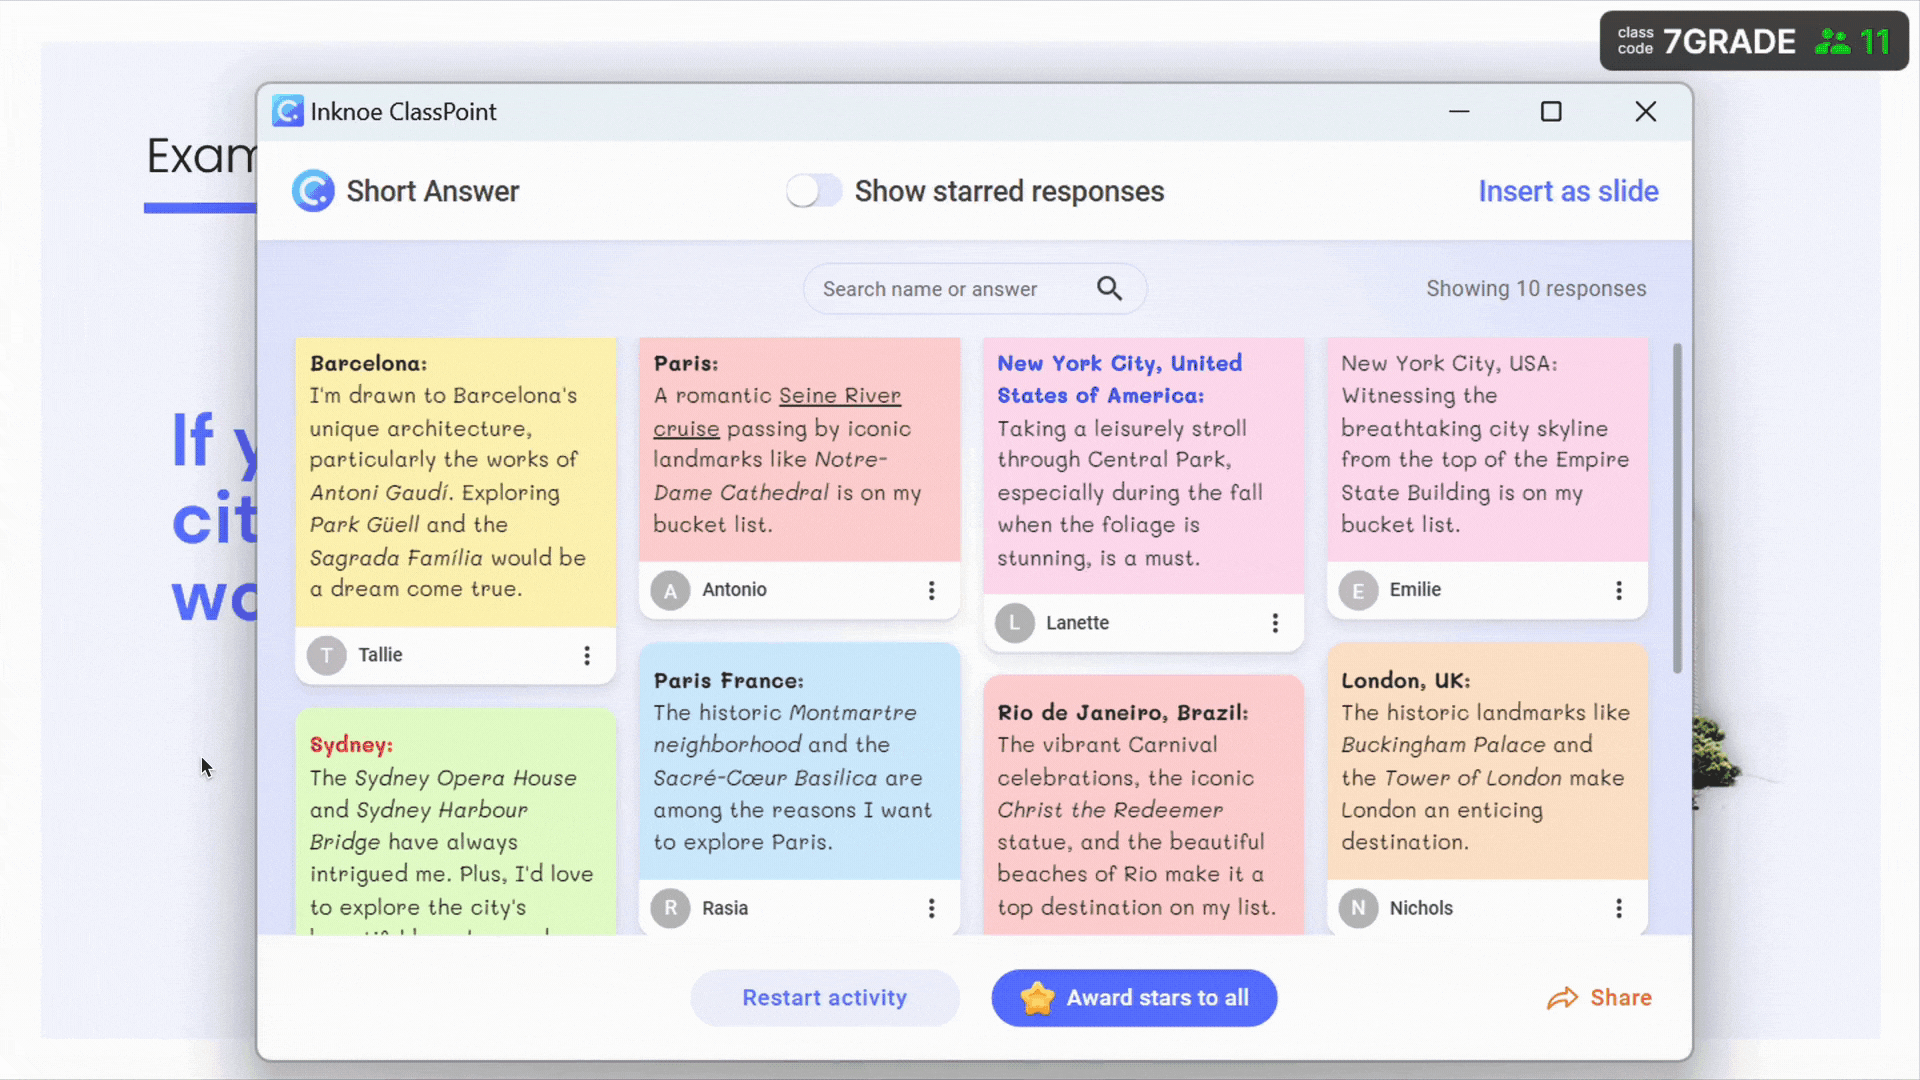Image resolution: width=1920 pixels, height=1080 pixels.
Task: Select Antonio's avatar circle
Action: coord(671,591)
